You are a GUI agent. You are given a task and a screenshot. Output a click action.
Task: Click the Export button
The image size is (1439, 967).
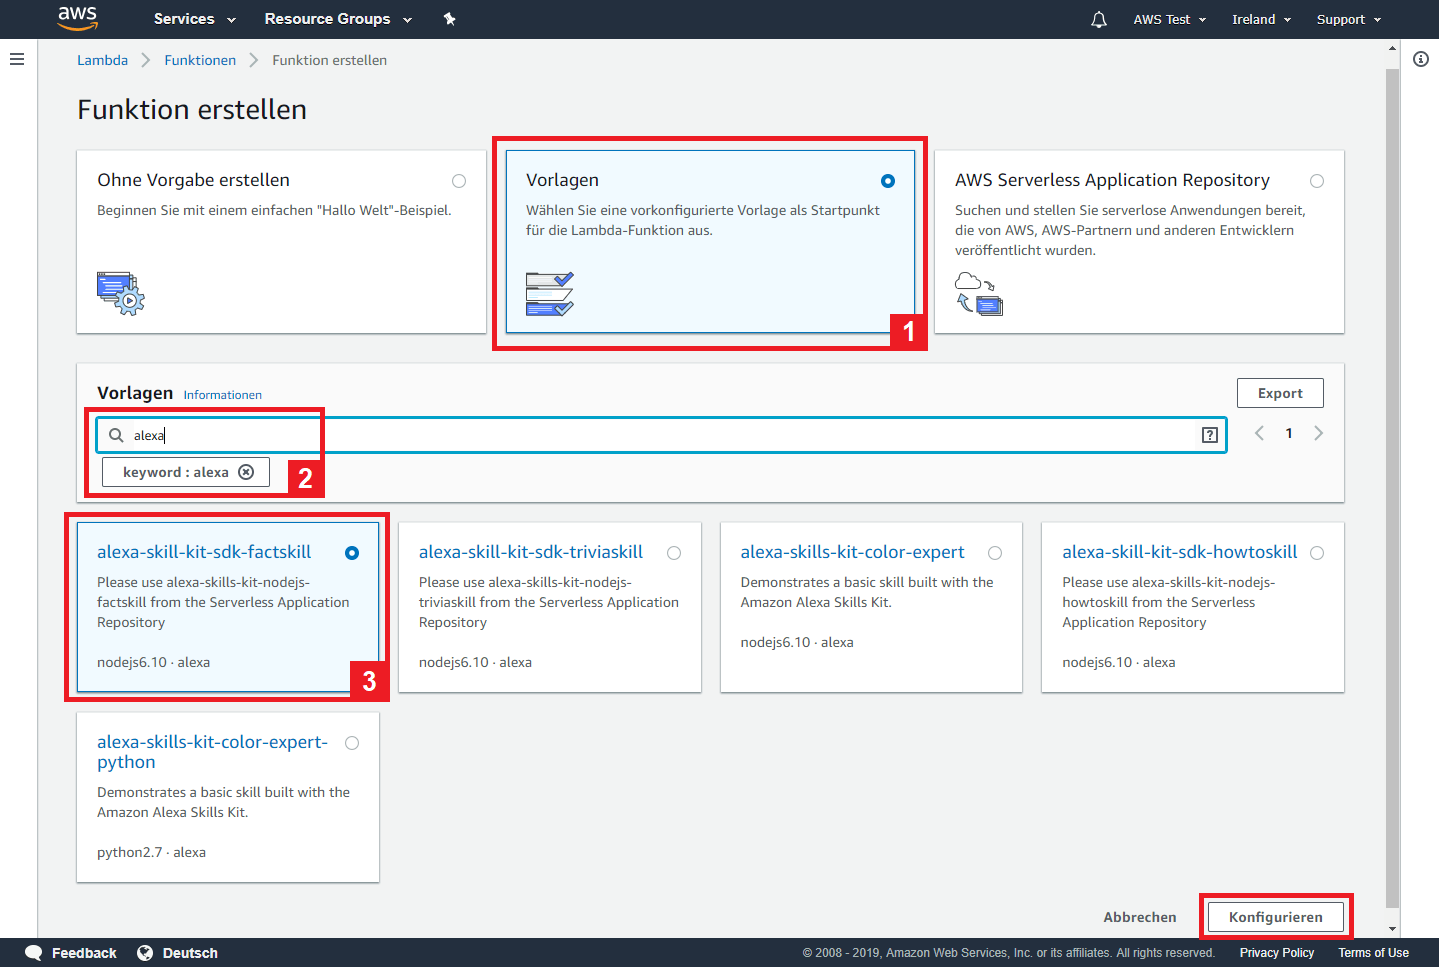point(1280,393)
